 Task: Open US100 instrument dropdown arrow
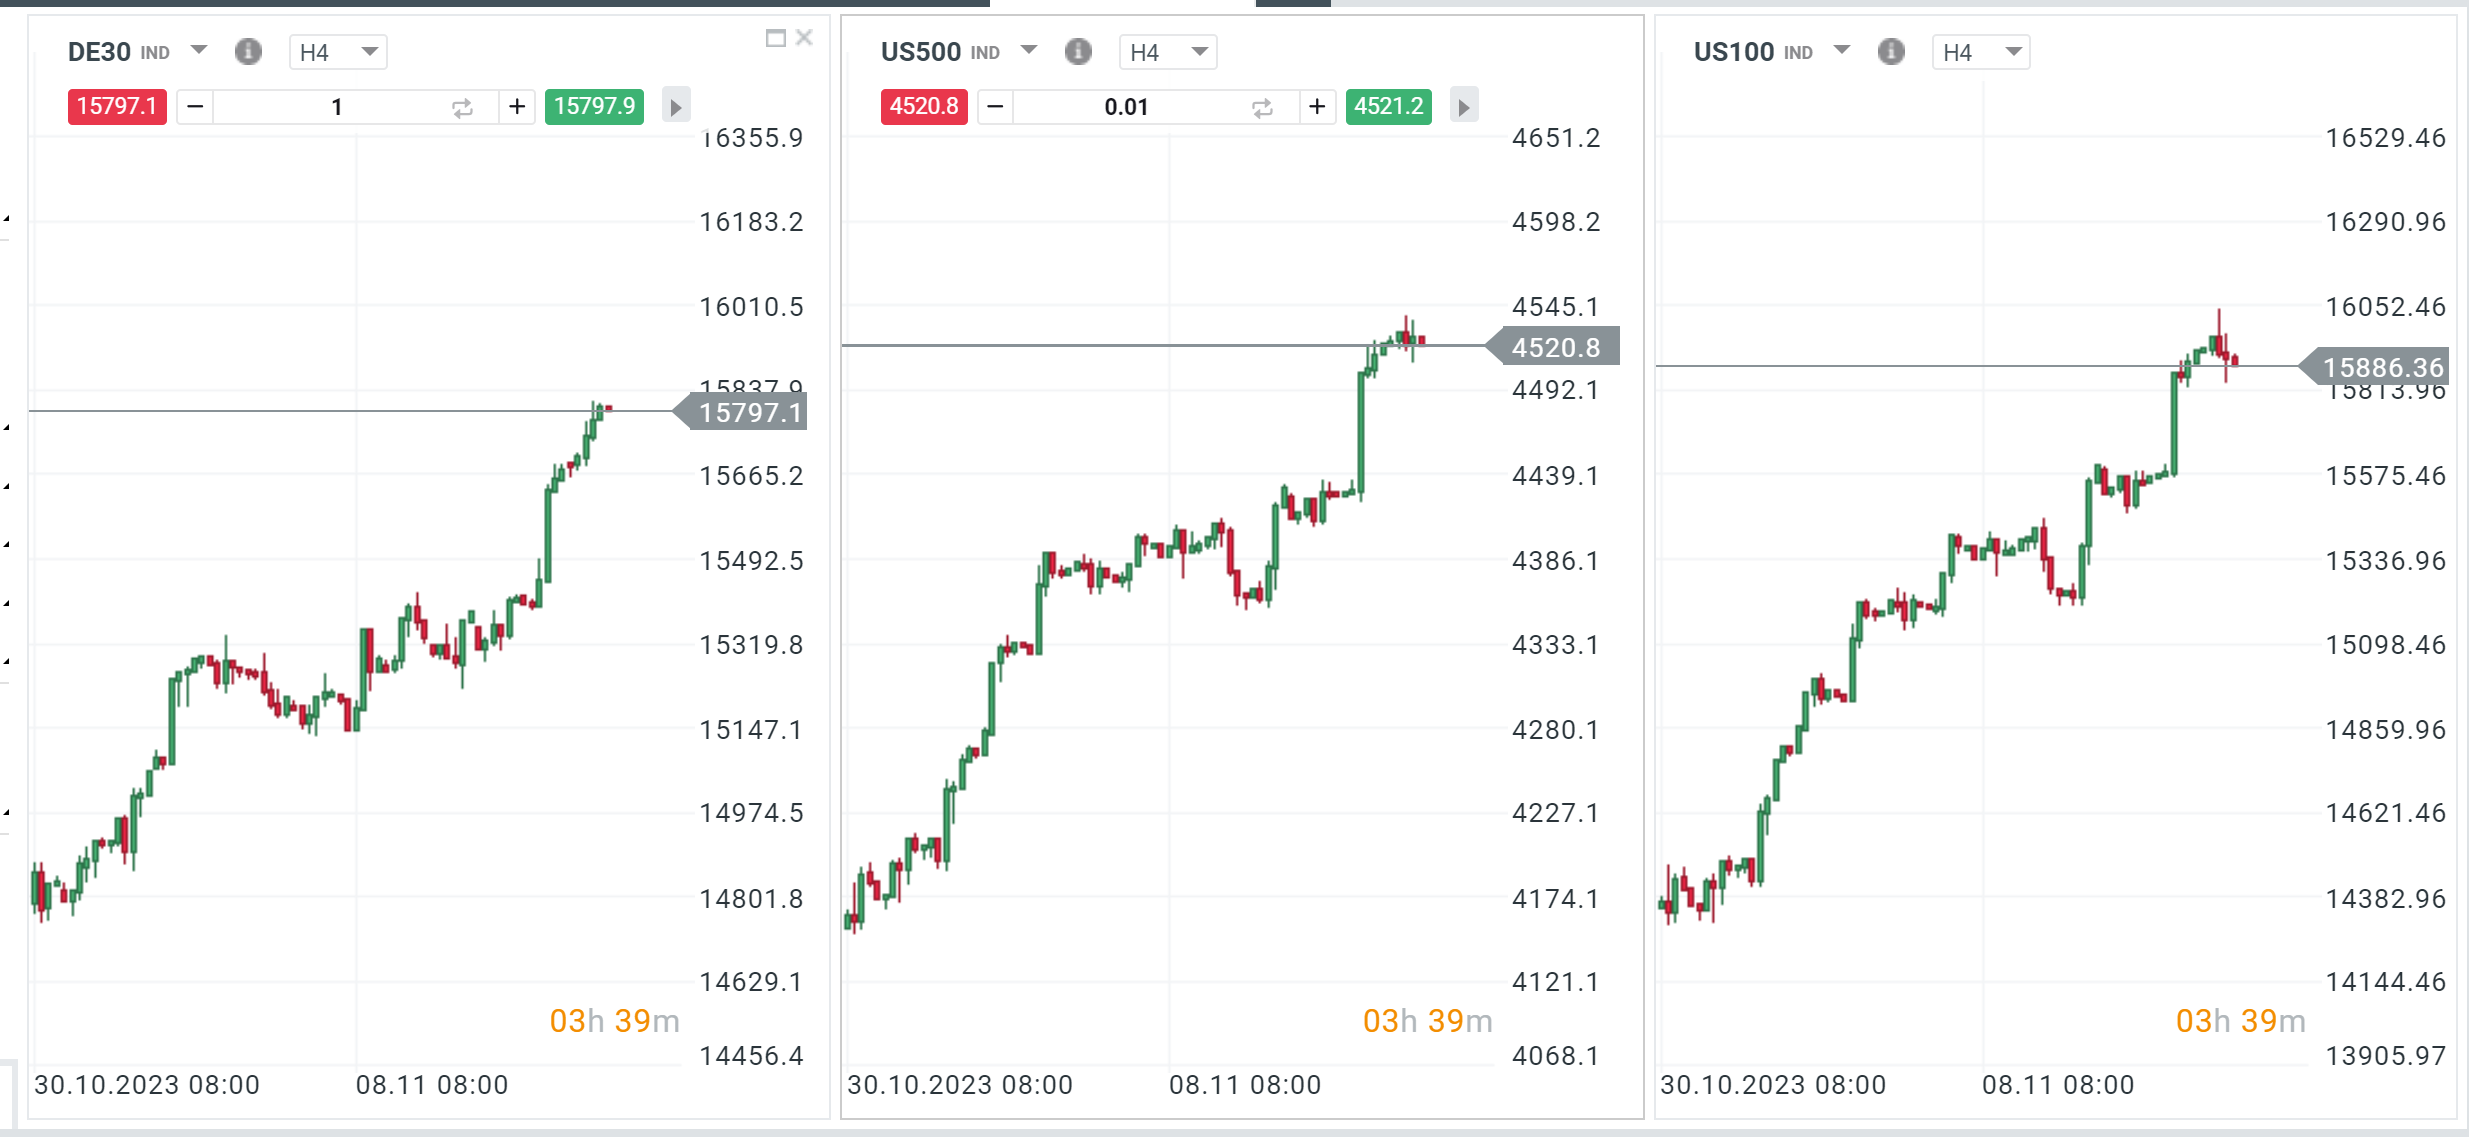(x=1841, y=50)
